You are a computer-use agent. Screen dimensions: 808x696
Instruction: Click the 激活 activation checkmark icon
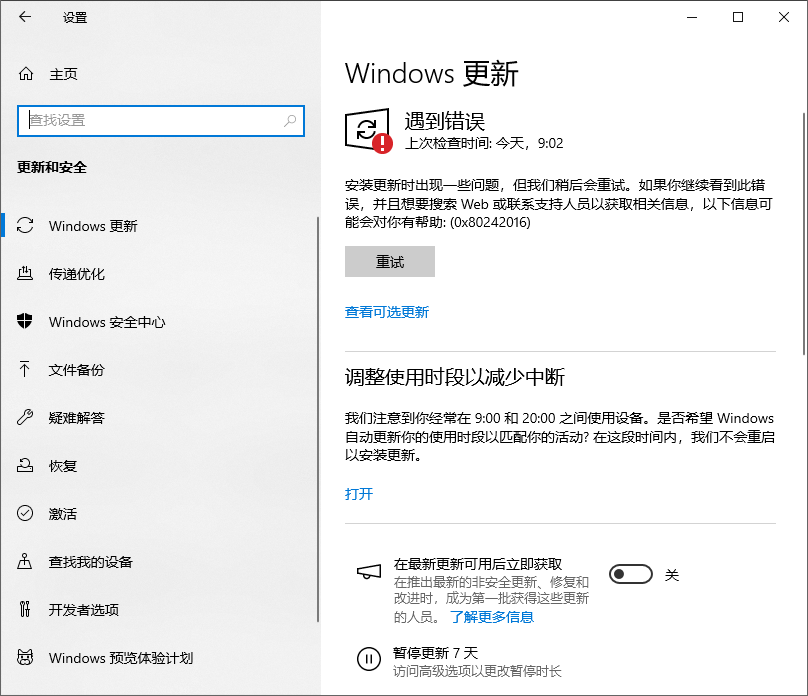click(24, 514)
